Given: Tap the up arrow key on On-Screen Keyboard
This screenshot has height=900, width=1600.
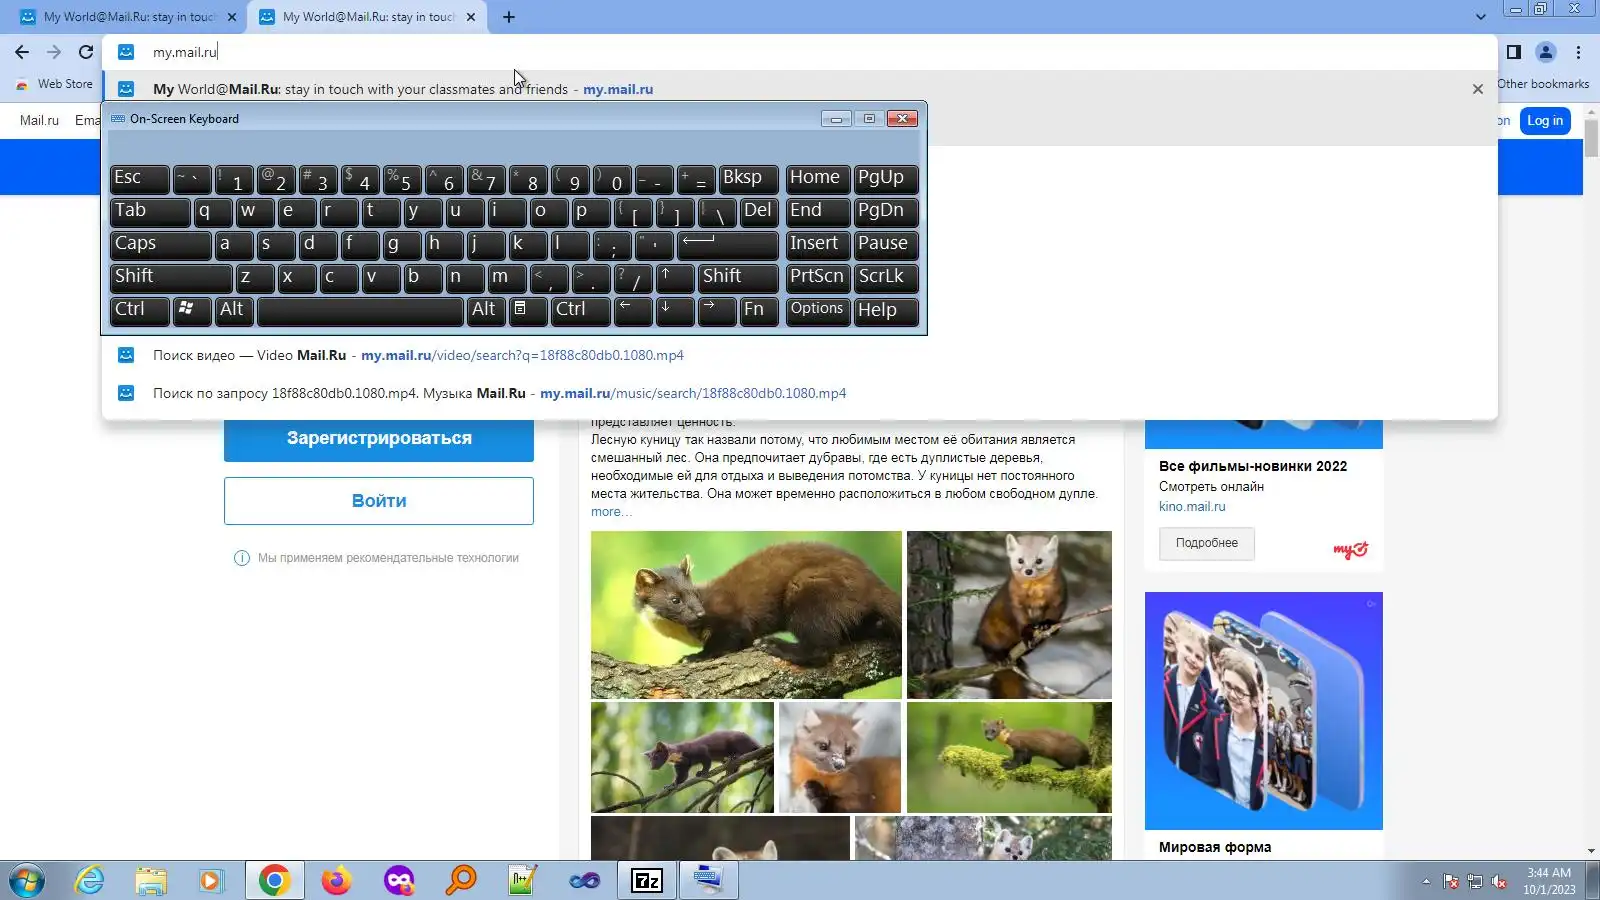Looking at the screenshot, I should click(675, 278).
